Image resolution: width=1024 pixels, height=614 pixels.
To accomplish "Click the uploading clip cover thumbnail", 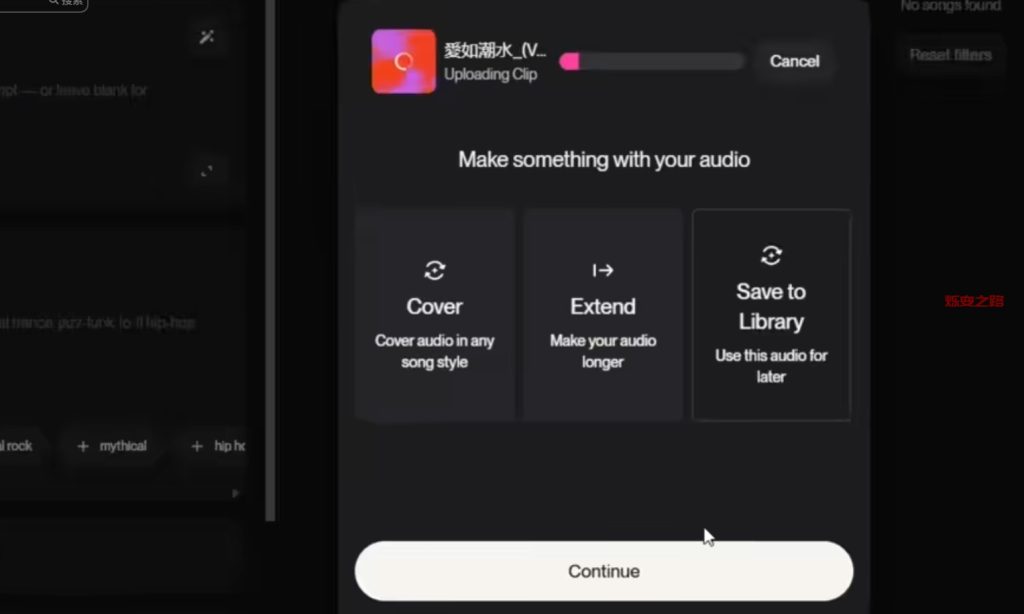I will [x=404, y=61].
